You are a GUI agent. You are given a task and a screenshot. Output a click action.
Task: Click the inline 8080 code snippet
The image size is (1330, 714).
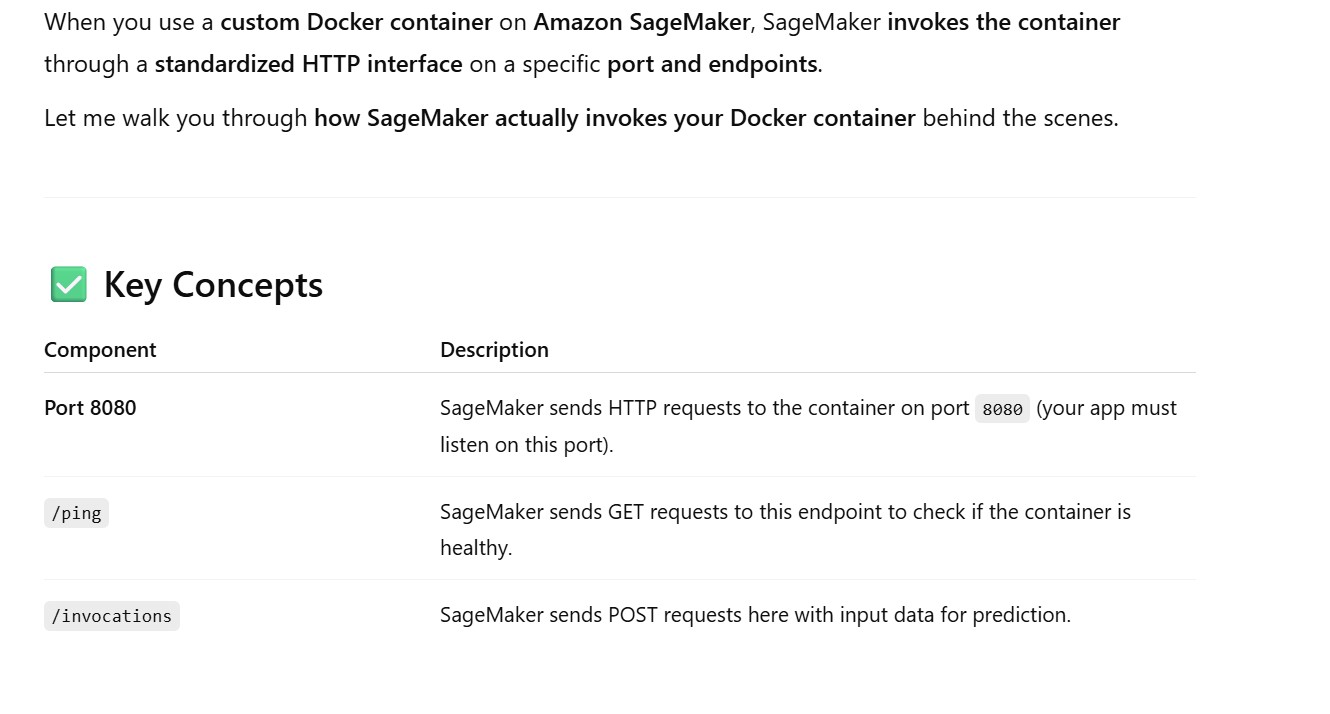coord(1002,409)
